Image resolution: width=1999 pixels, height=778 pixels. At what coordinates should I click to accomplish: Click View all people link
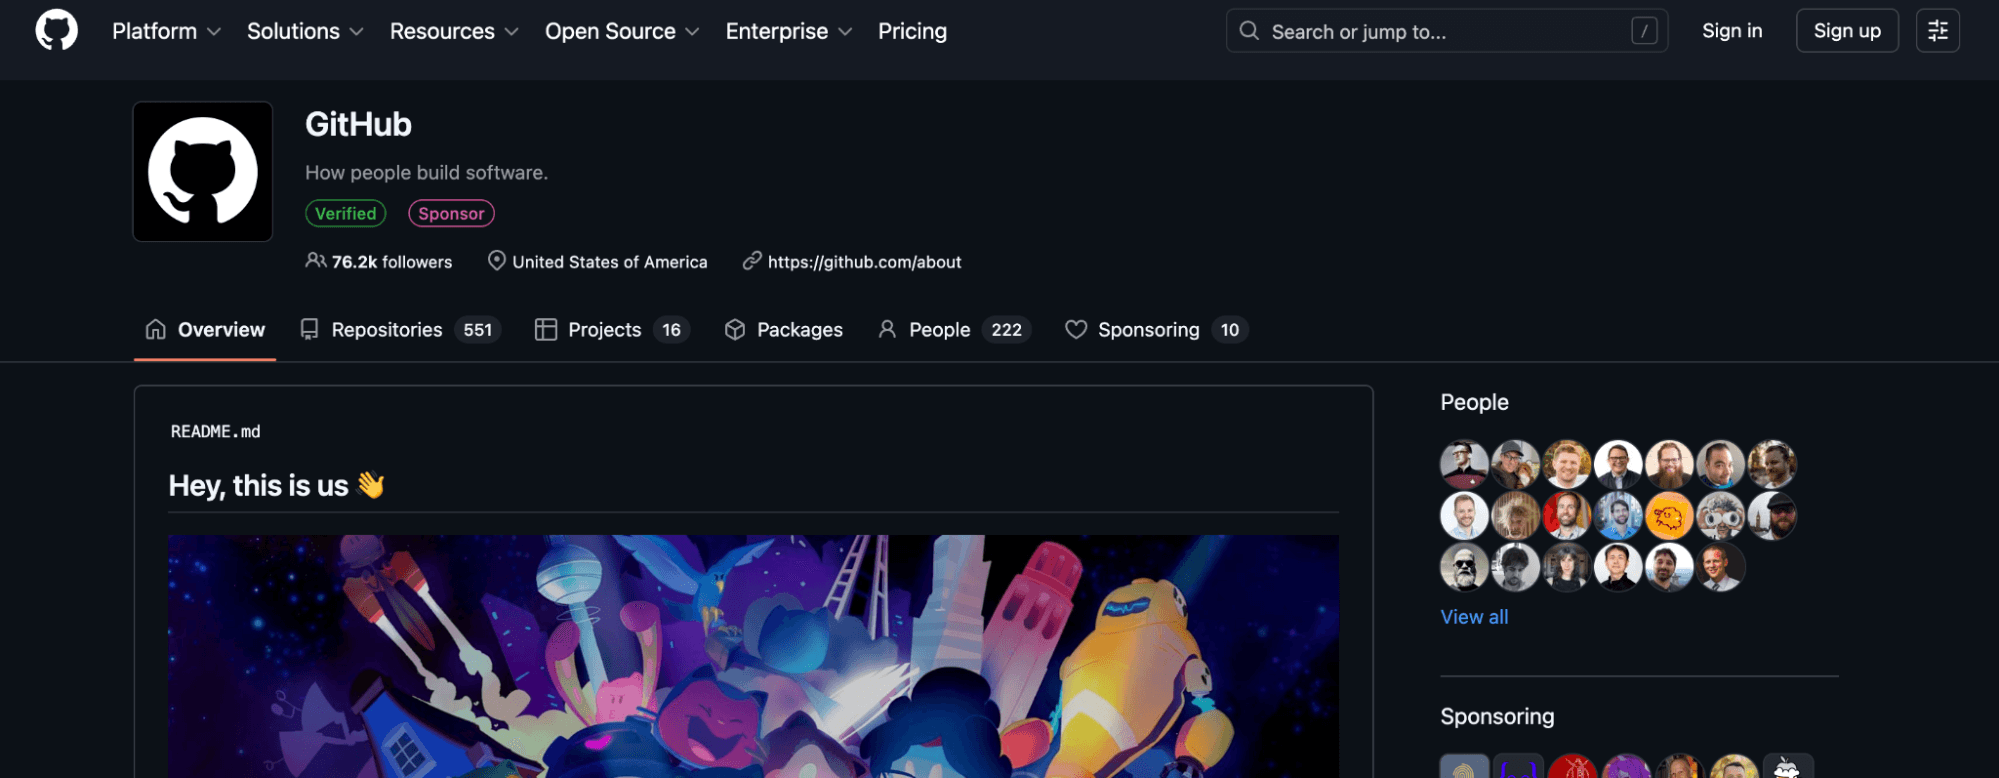click(x=1474, y=617)
